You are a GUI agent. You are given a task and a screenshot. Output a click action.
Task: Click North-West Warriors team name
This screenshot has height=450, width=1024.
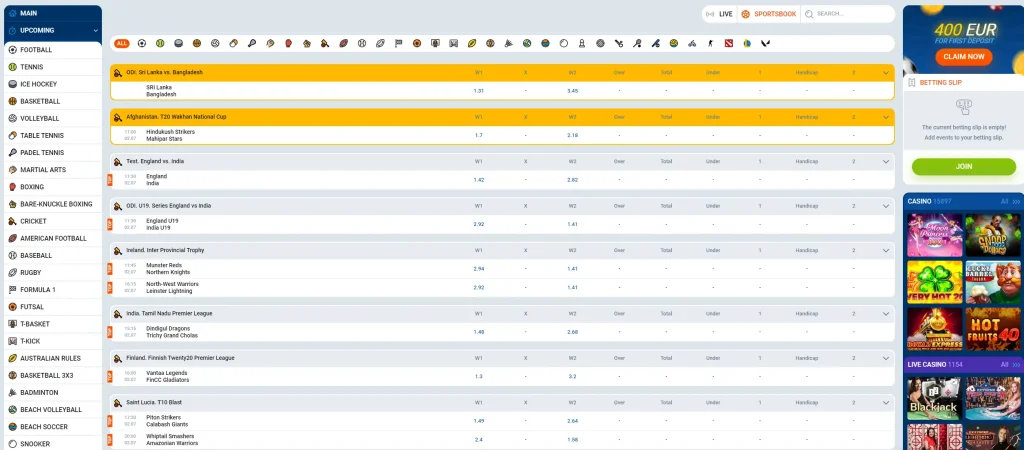coord(172,284)
